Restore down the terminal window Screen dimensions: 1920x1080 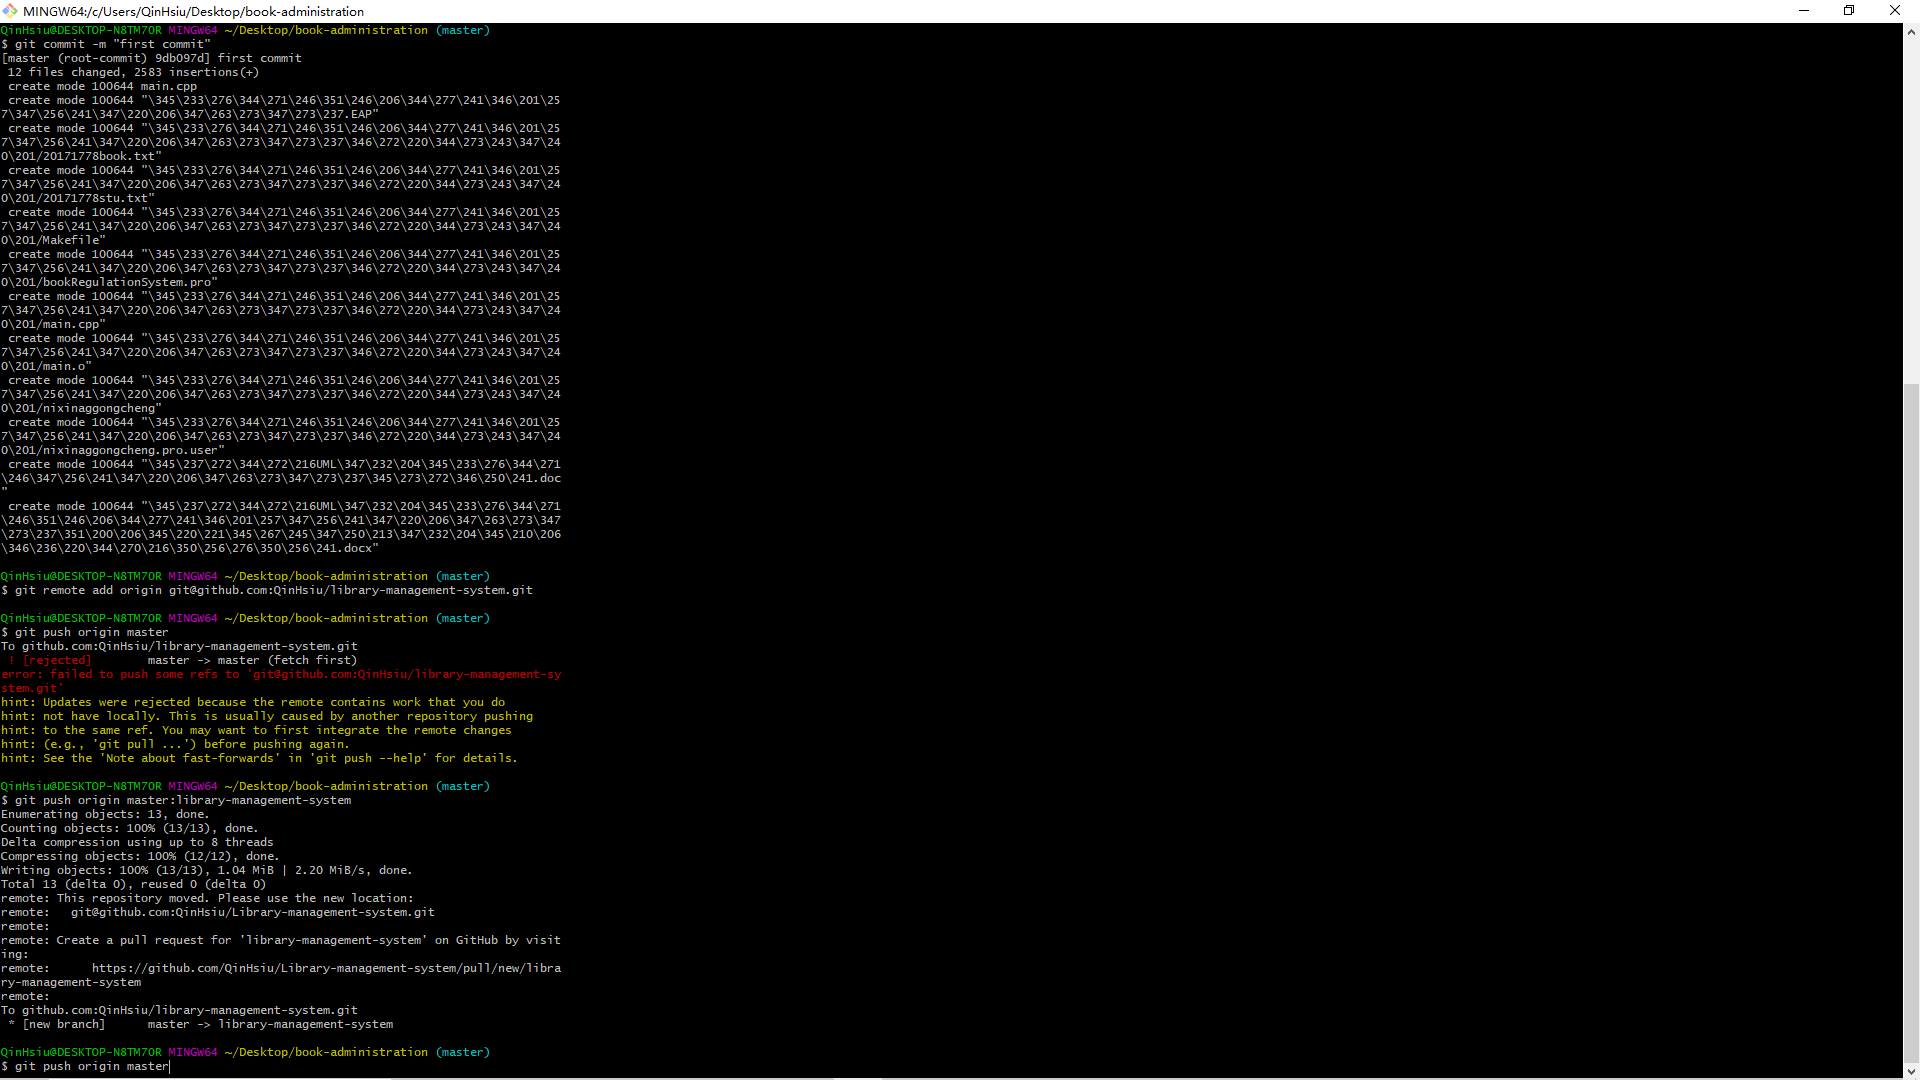click(x=1849, y=11)
